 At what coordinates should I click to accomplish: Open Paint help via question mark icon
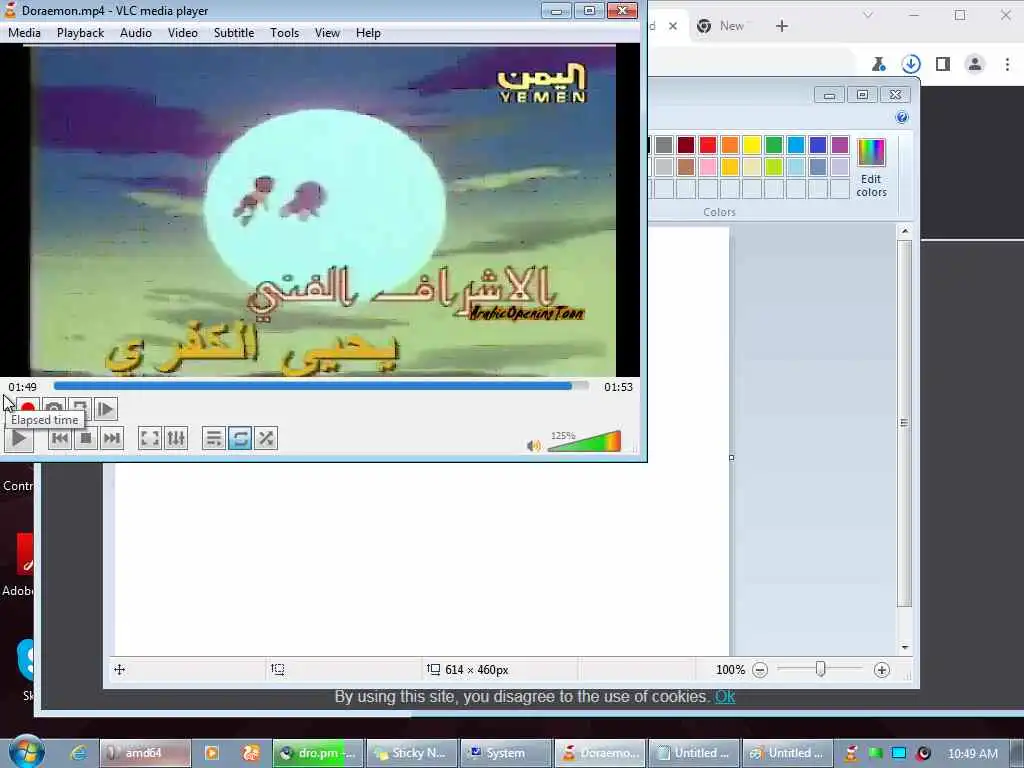click(x=902, y=117)
